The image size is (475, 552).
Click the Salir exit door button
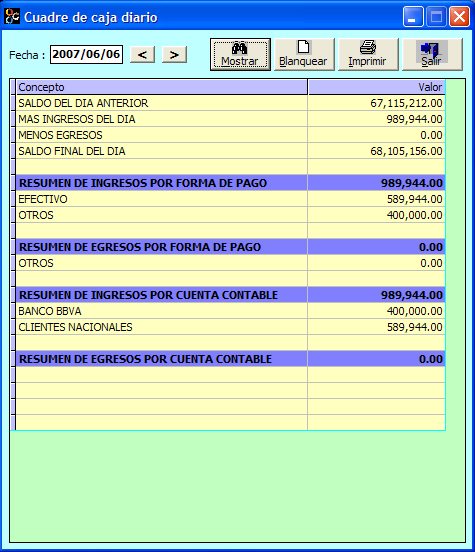(x=432, y=55)
